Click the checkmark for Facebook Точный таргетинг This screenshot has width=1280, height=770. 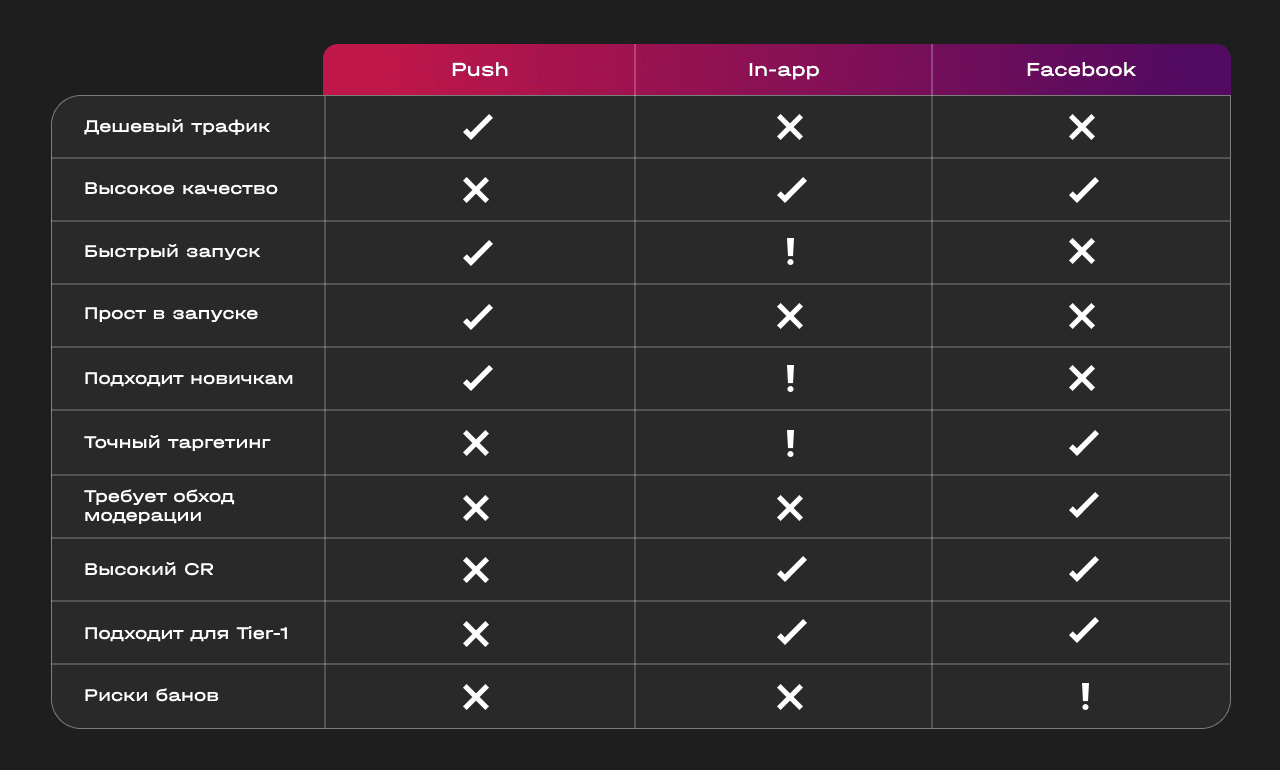[x=1083, y=442]
